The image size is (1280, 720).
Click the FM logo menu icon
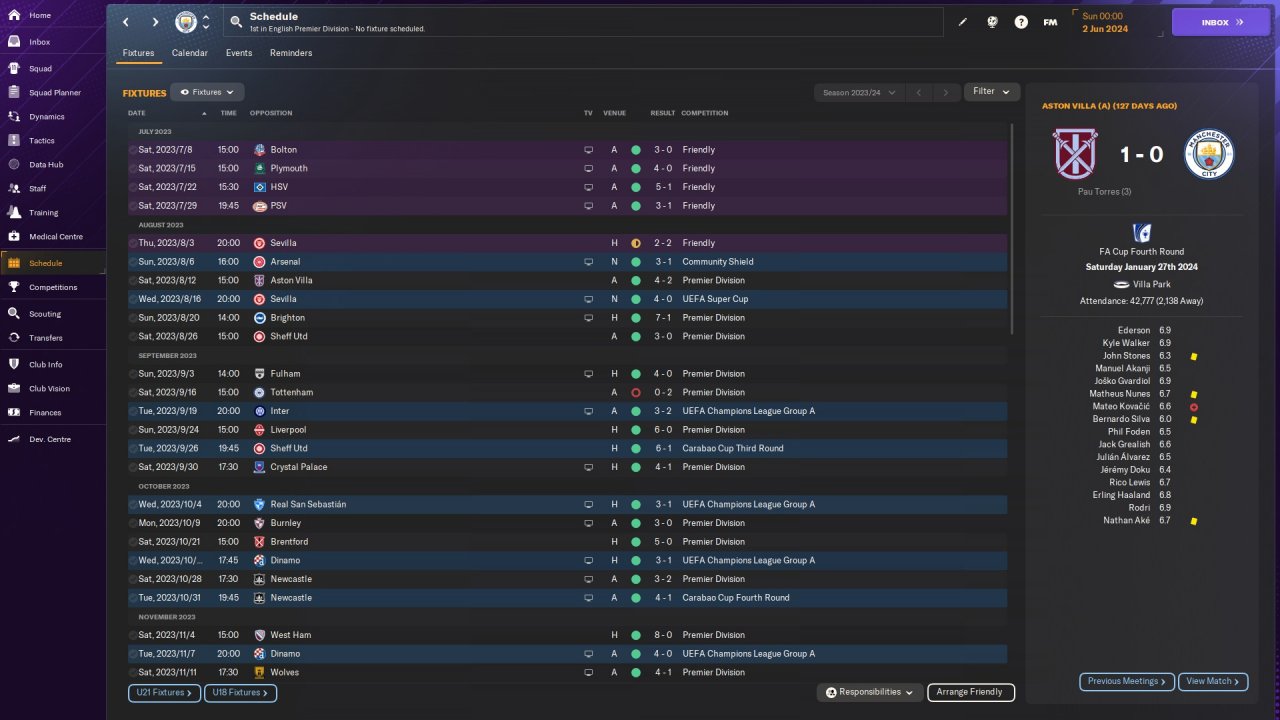[1050, 22]
